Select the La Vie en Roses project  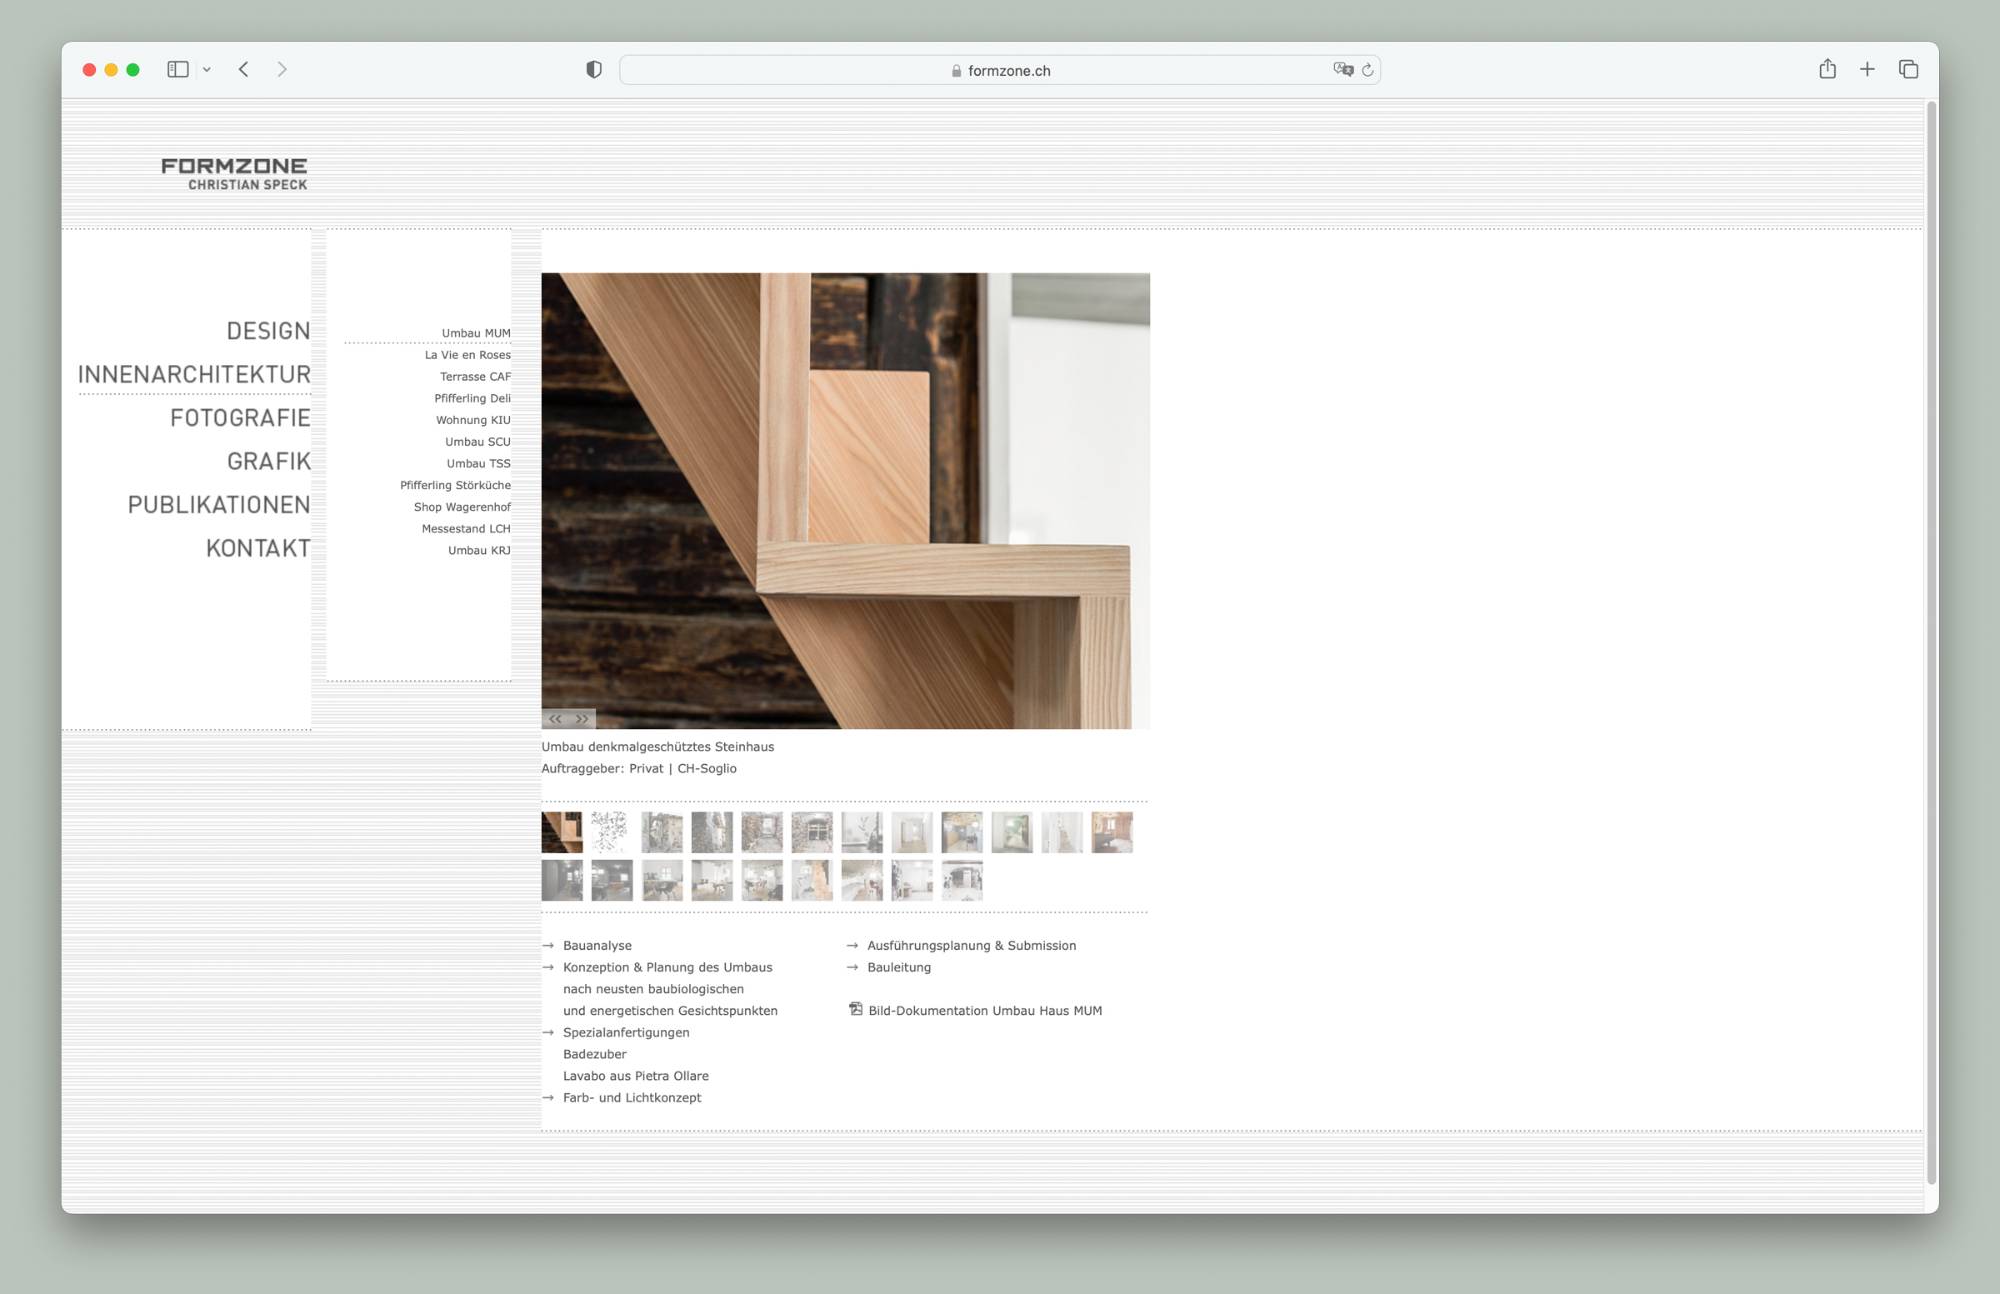pyautogui.click(x=467, y=355)
